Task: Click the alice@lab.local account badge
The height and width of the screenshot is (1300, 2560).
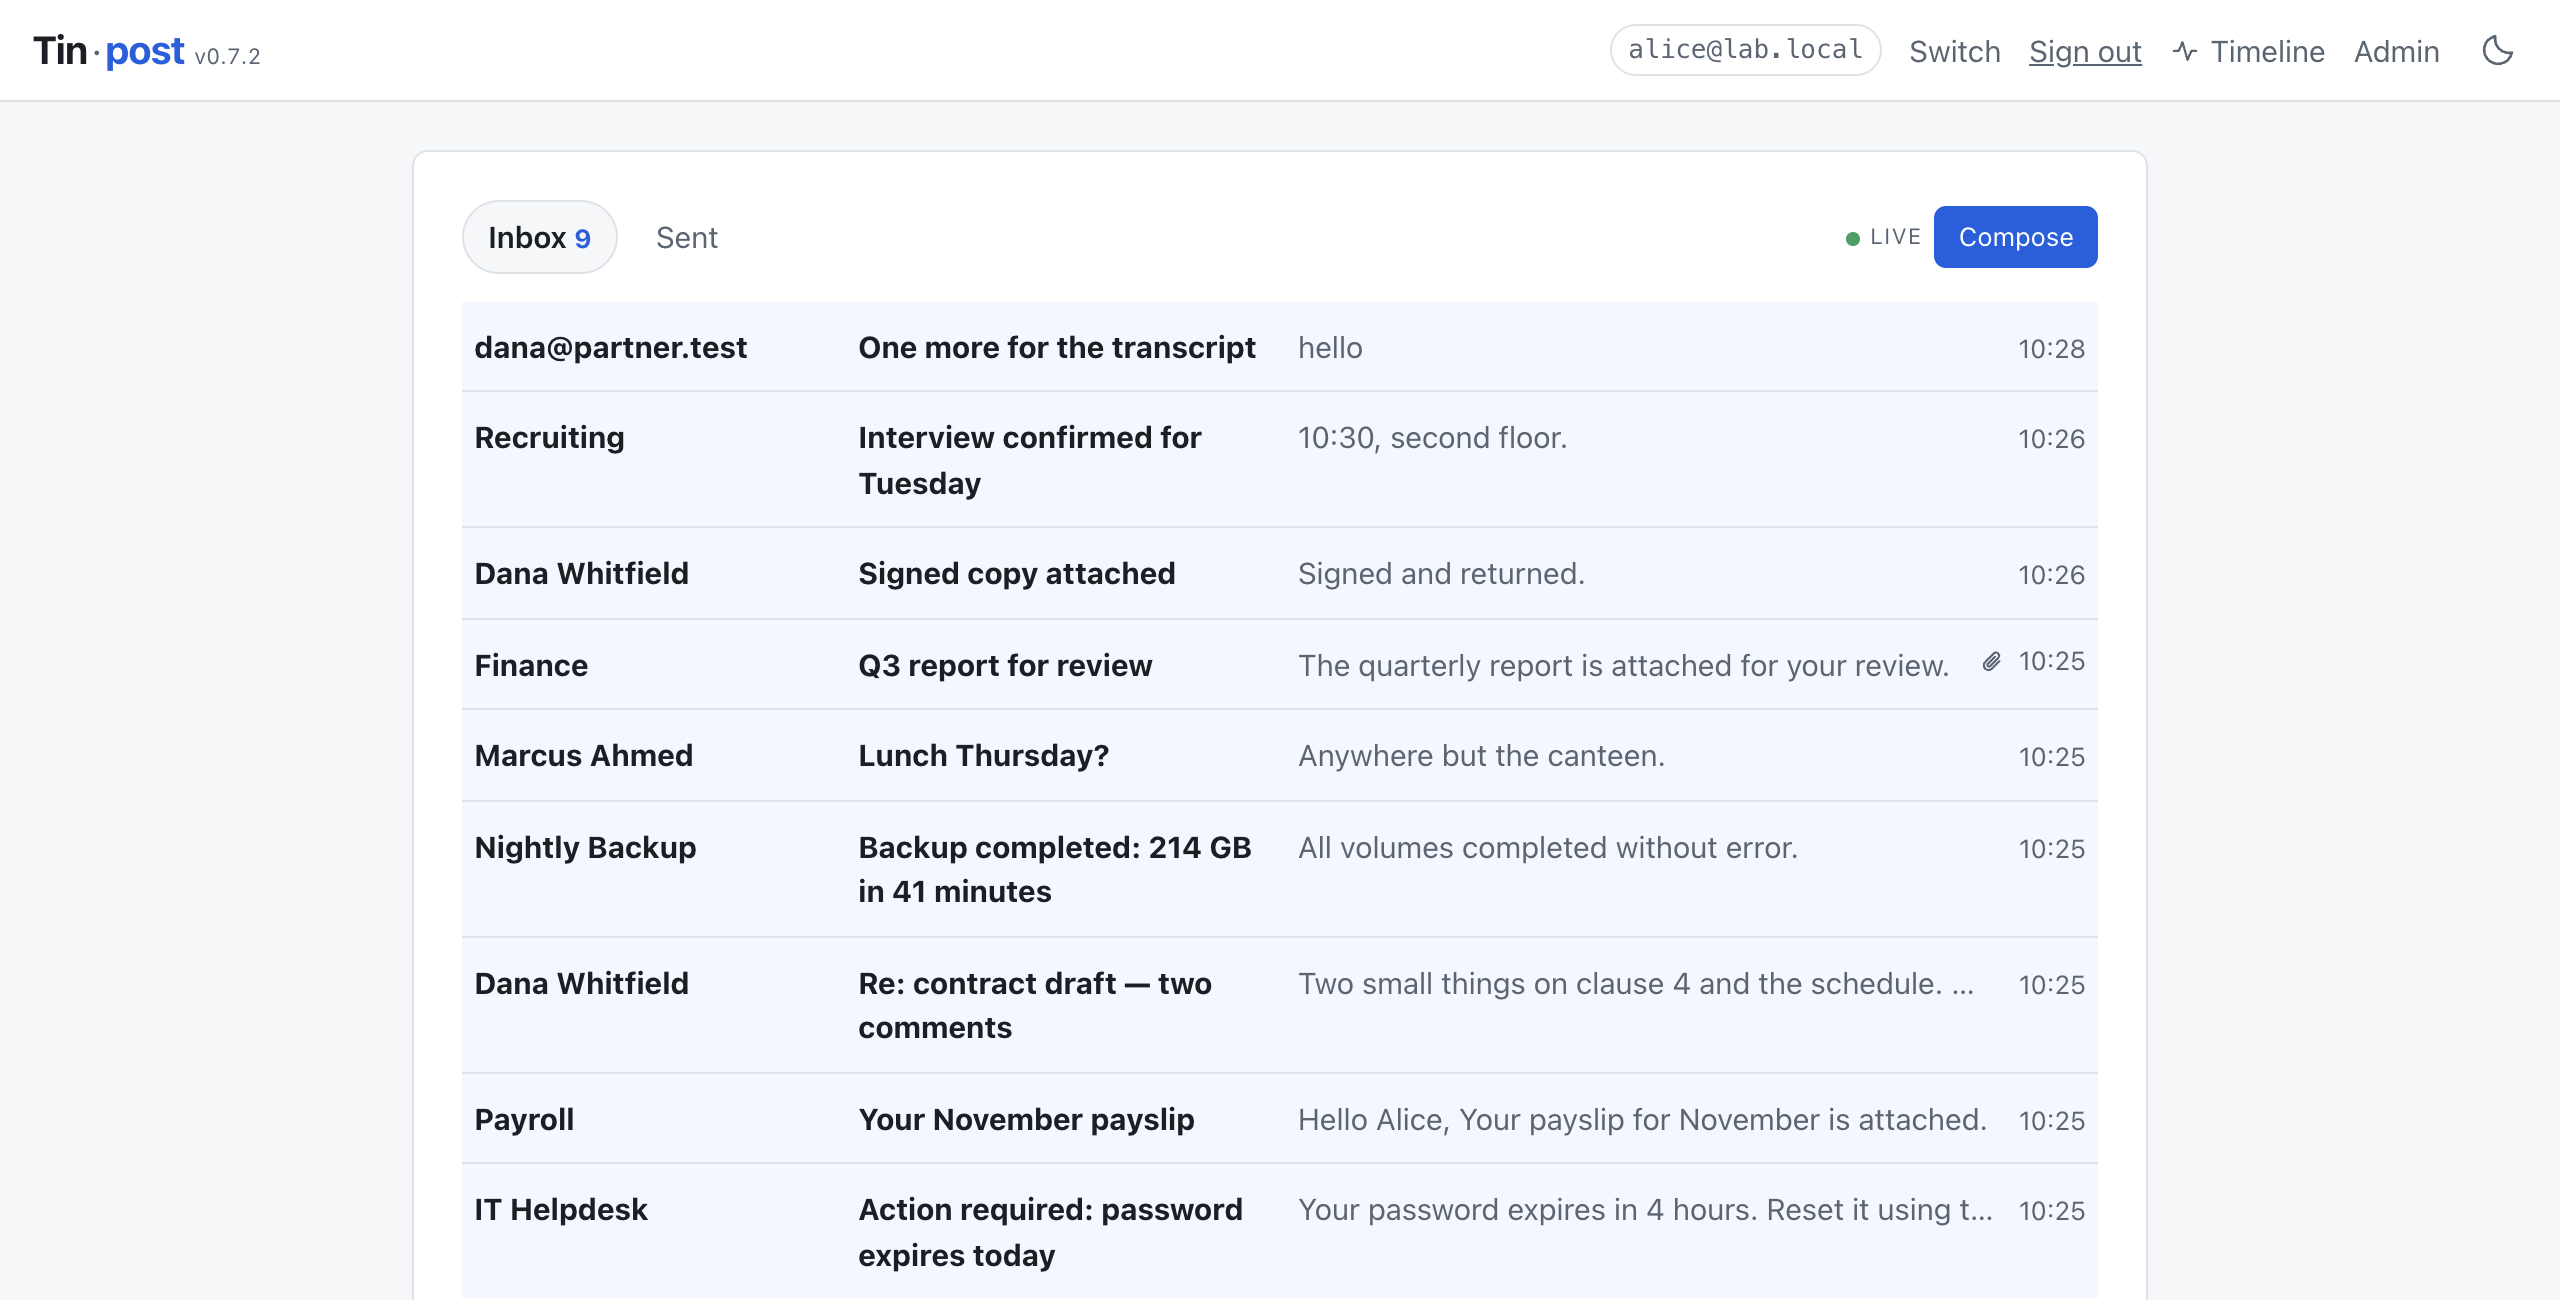Action: 1745,50
